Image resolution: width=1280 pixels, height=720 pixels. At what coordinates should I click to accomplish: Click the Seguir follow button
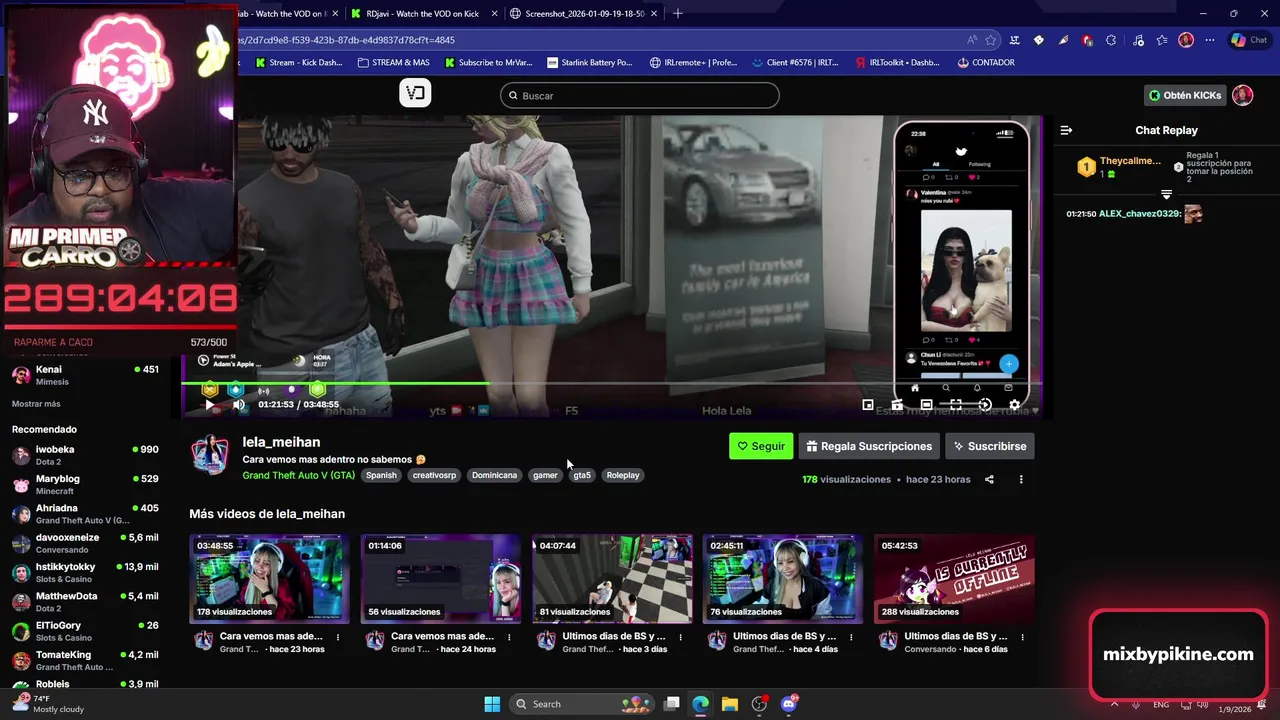[761, 446]
